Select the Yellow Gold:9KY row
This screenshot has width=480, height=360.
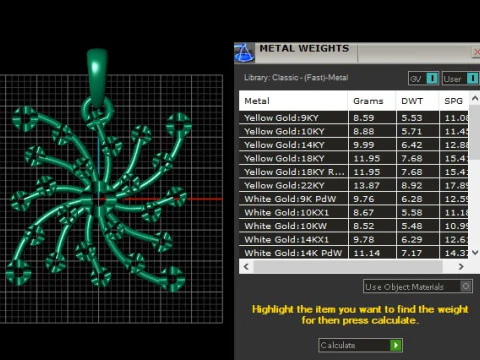click(x=354, y=118)
